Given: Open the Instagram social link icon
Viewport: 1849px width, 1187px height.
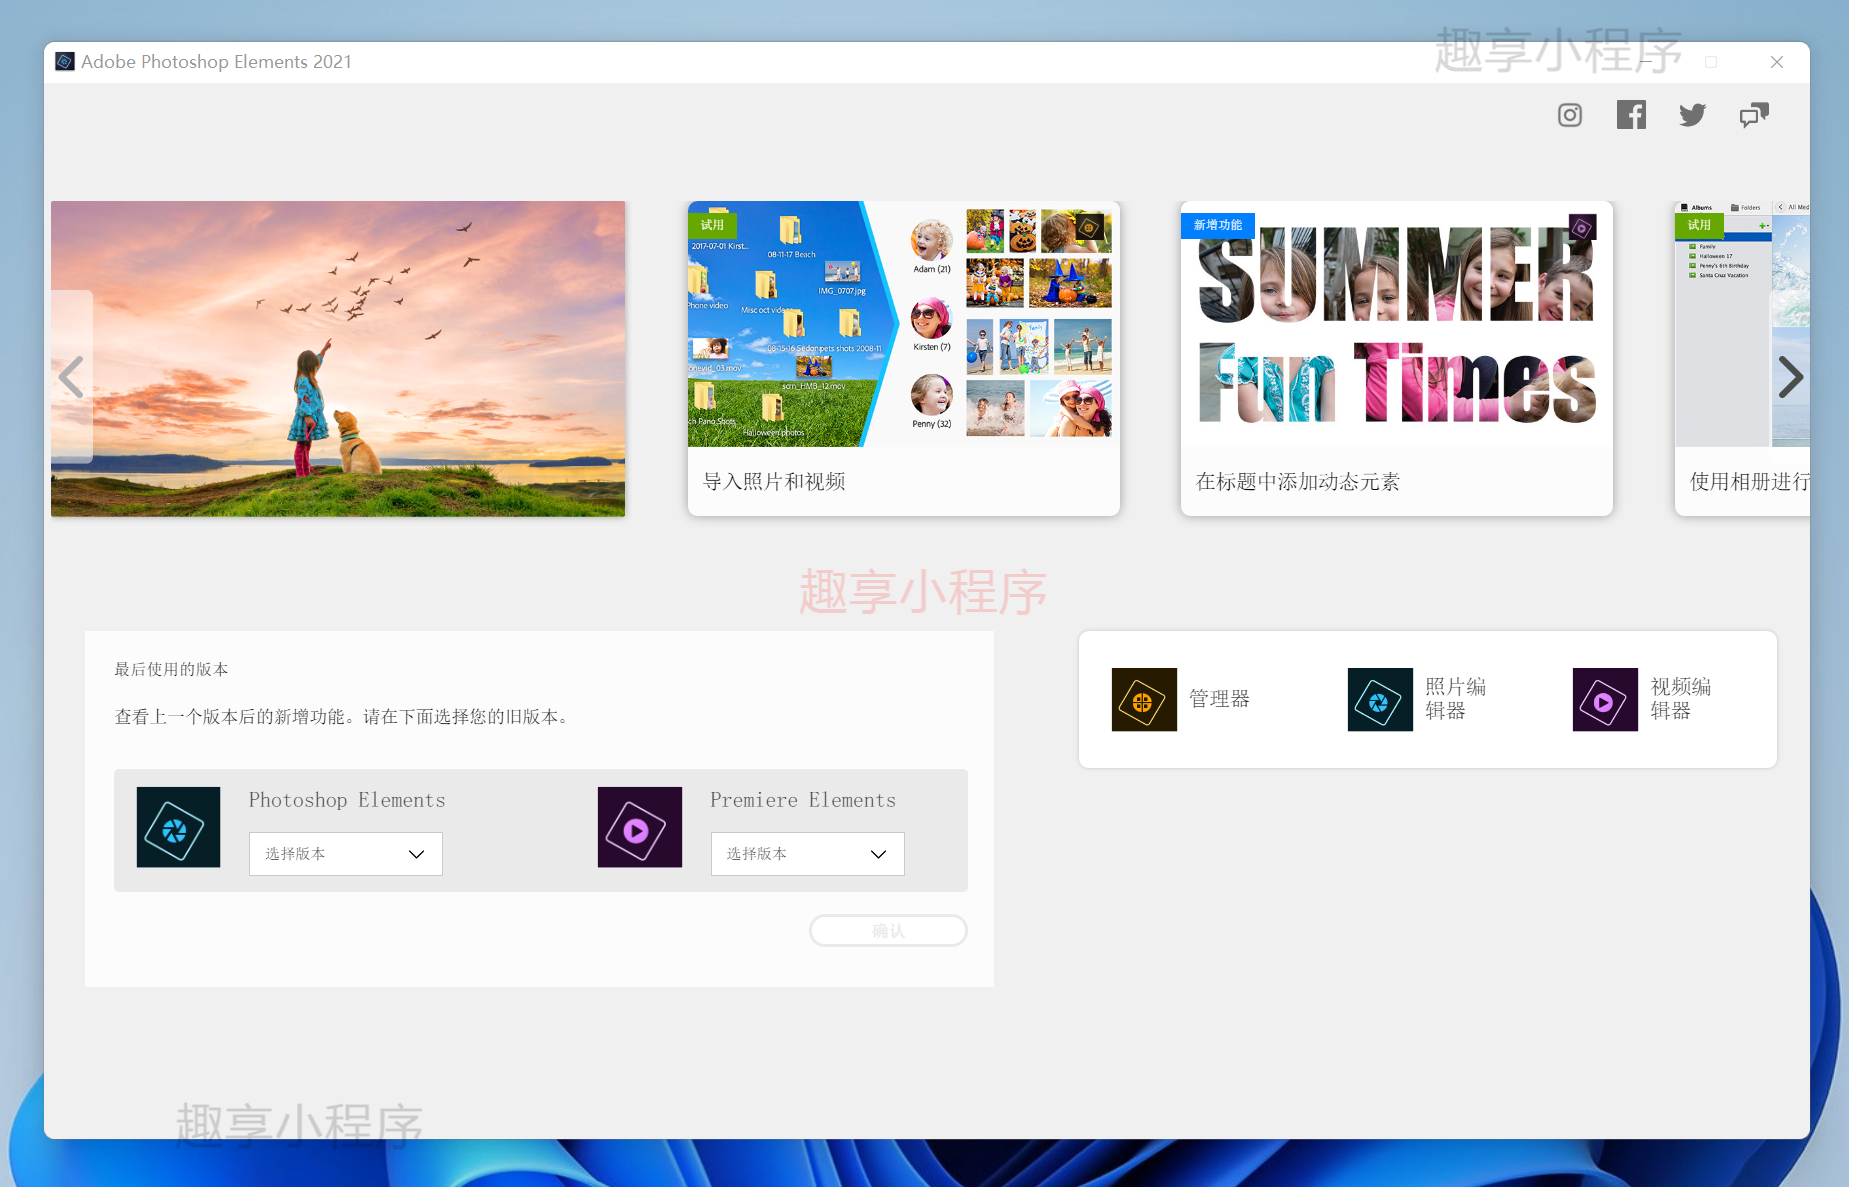Looking at the screenshot, I should tap(1570, 115).
